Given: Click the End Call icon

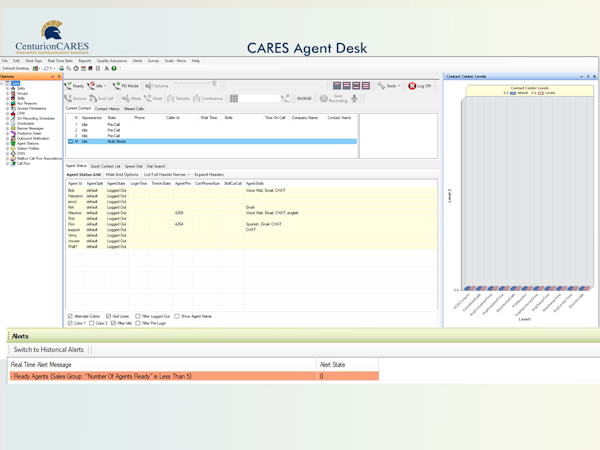Looking at the screenshot, I should 93,98.
